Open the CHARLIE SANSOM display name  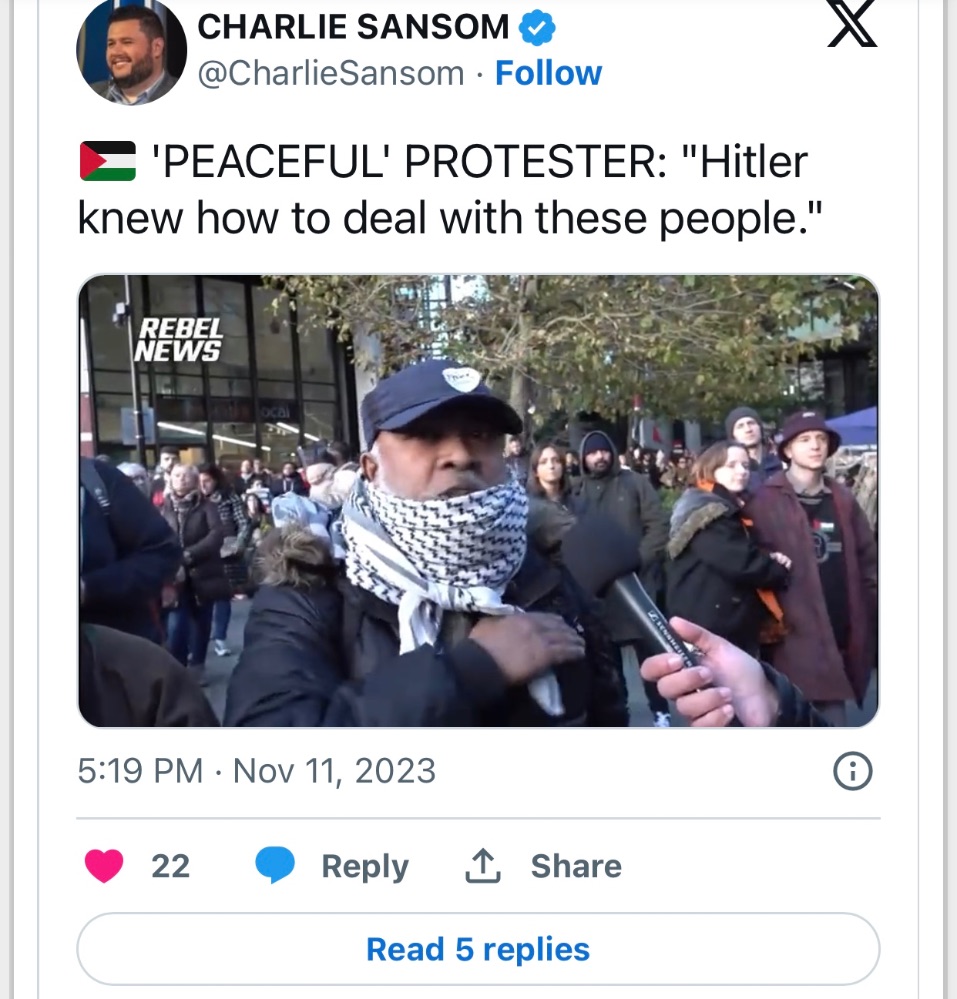coord(354,27)
